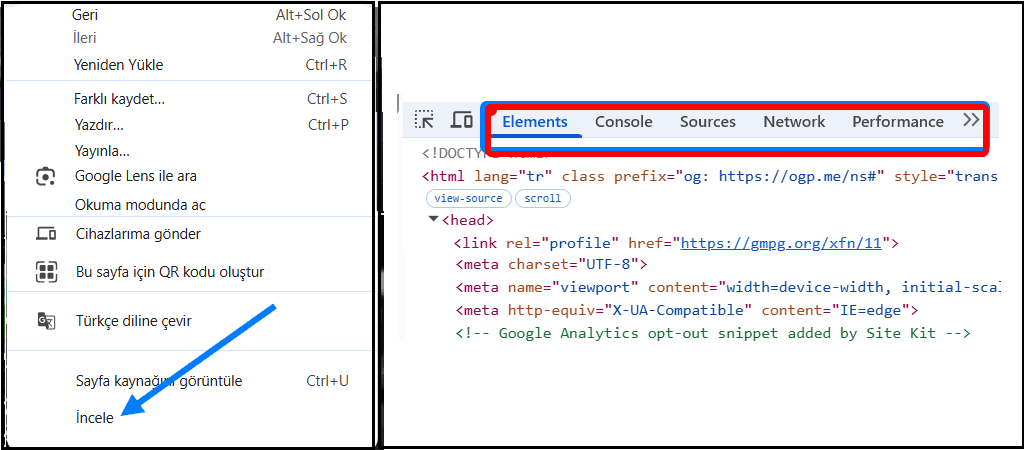The height and width of the screenshot is (450, 1024).
Task: Choose Geri in the context menu
Action: [x=85, y=14]
